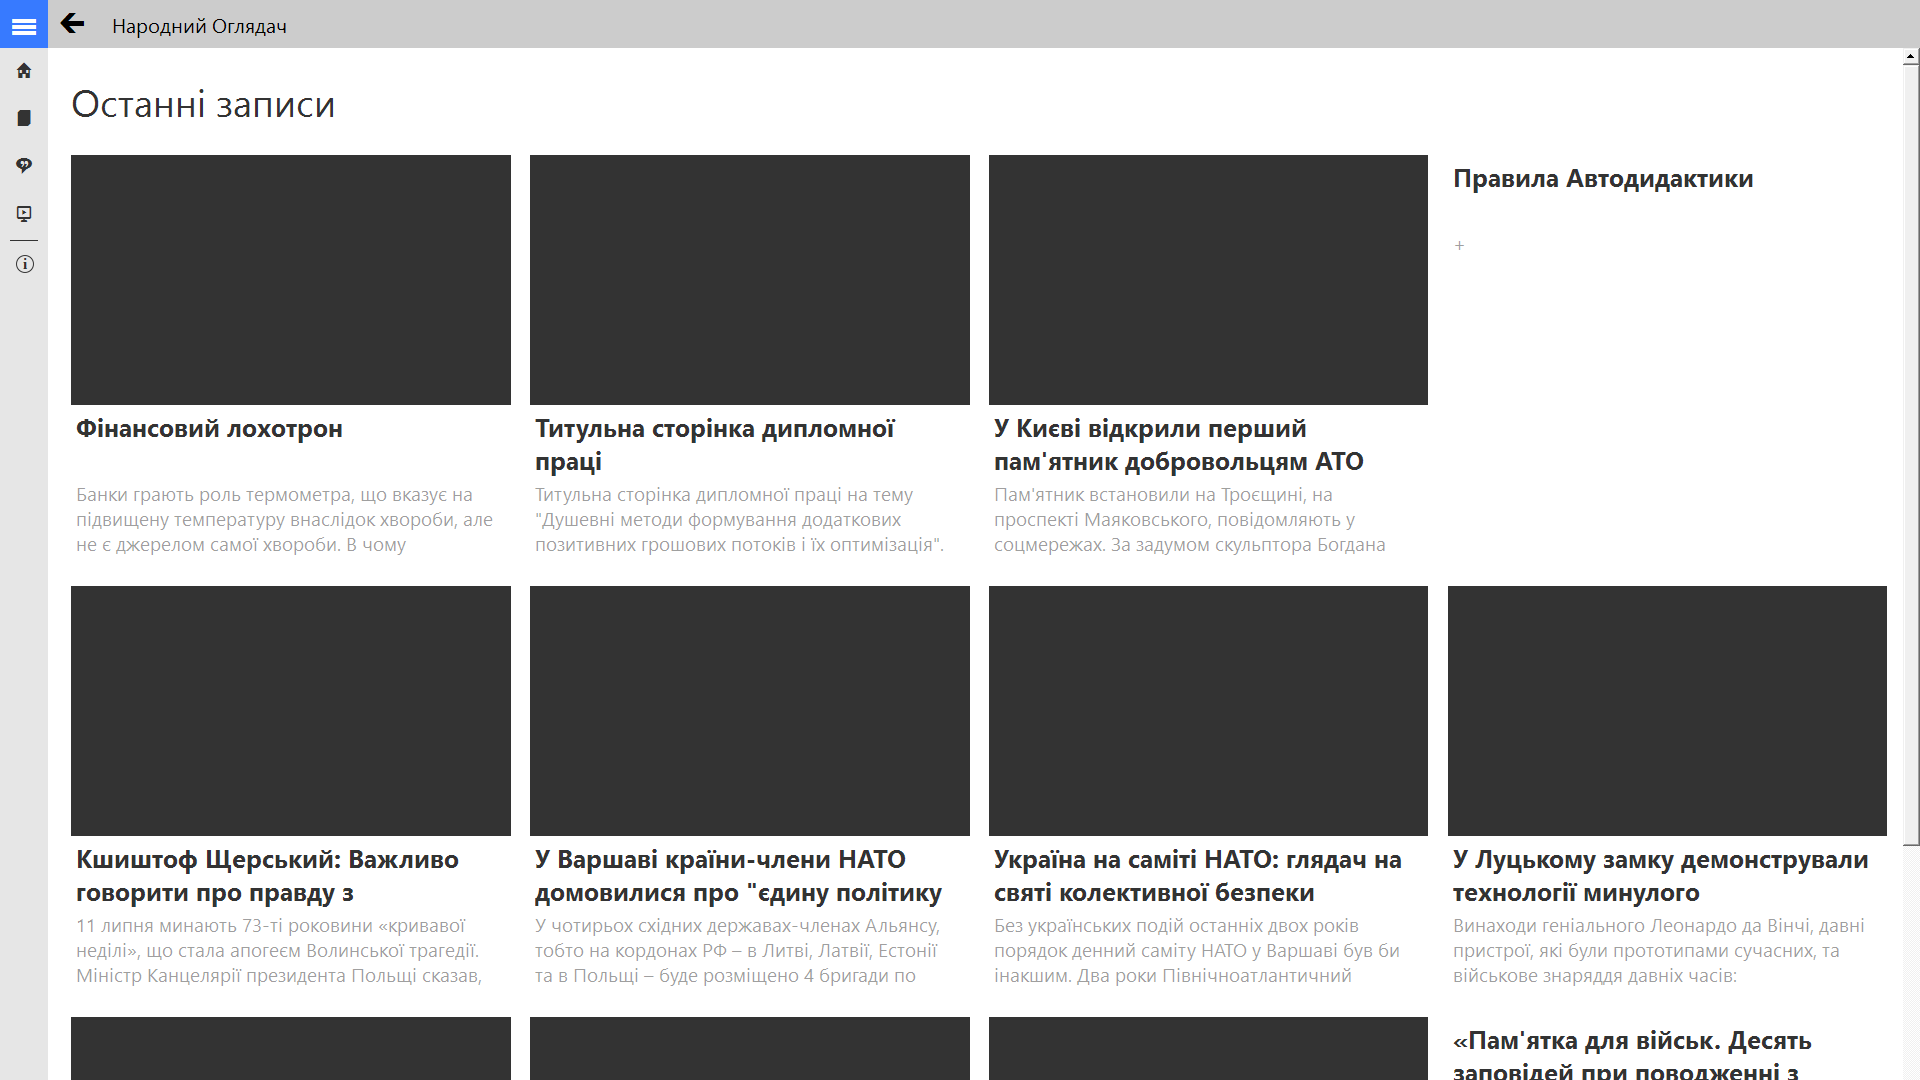1920x1080 pixels.
Task: Open the hamburger menu
Action: (x=24, y=24)
